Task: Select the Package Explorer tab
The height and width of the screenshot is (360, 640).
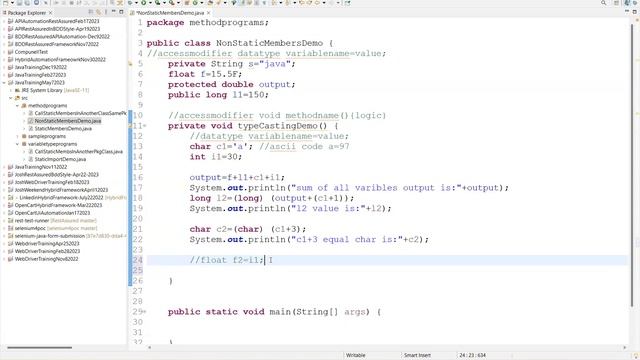Action: click(x=27, y=13)
